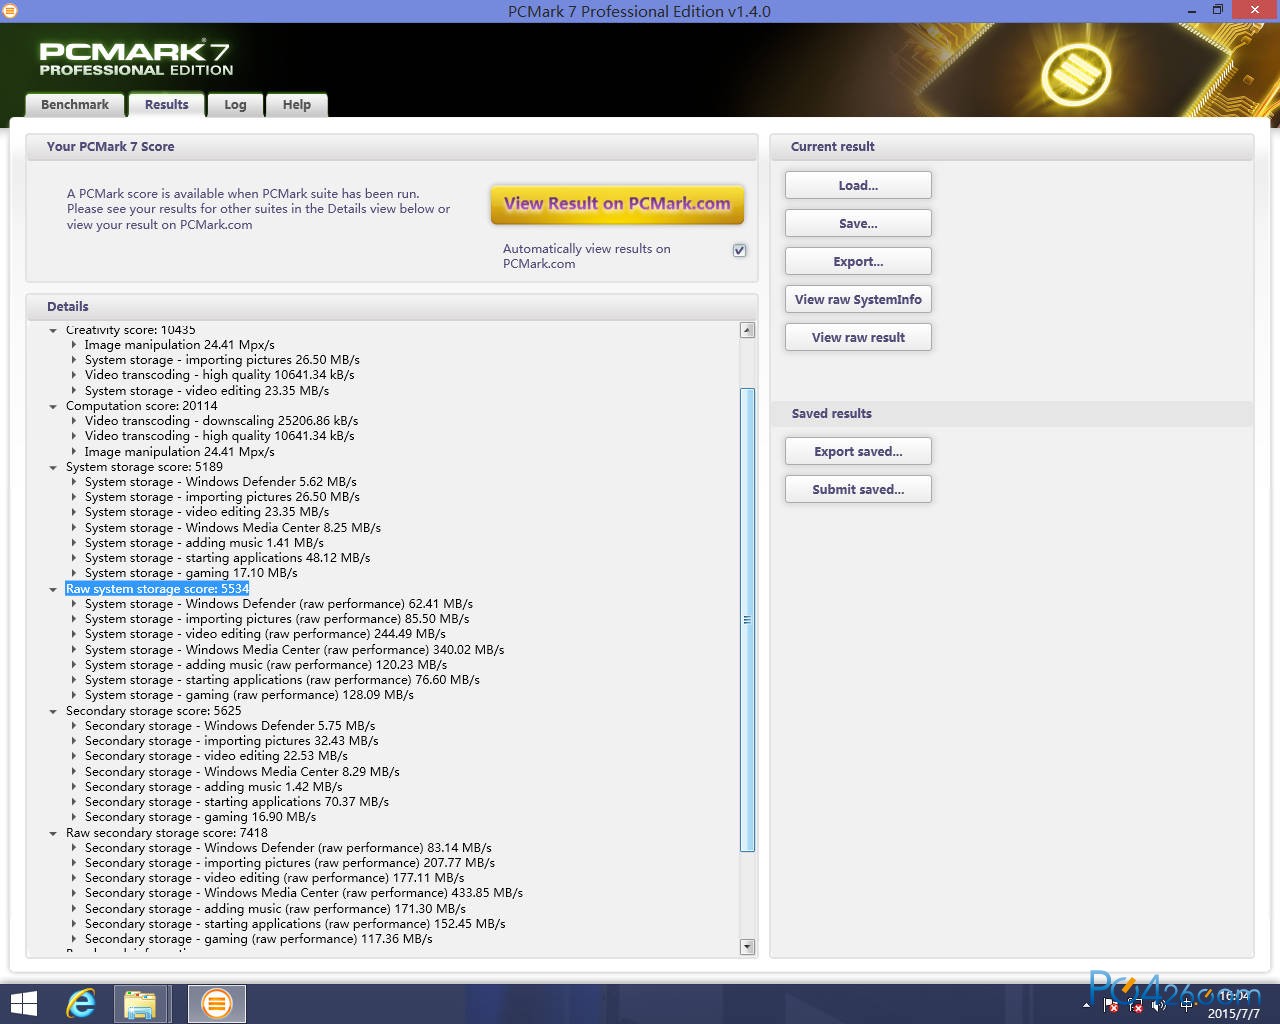Expand Image manipulation 24.41 Mpx/s under Creativity
Viewport: 1280px width, 1024px height.
coord(74,345)
